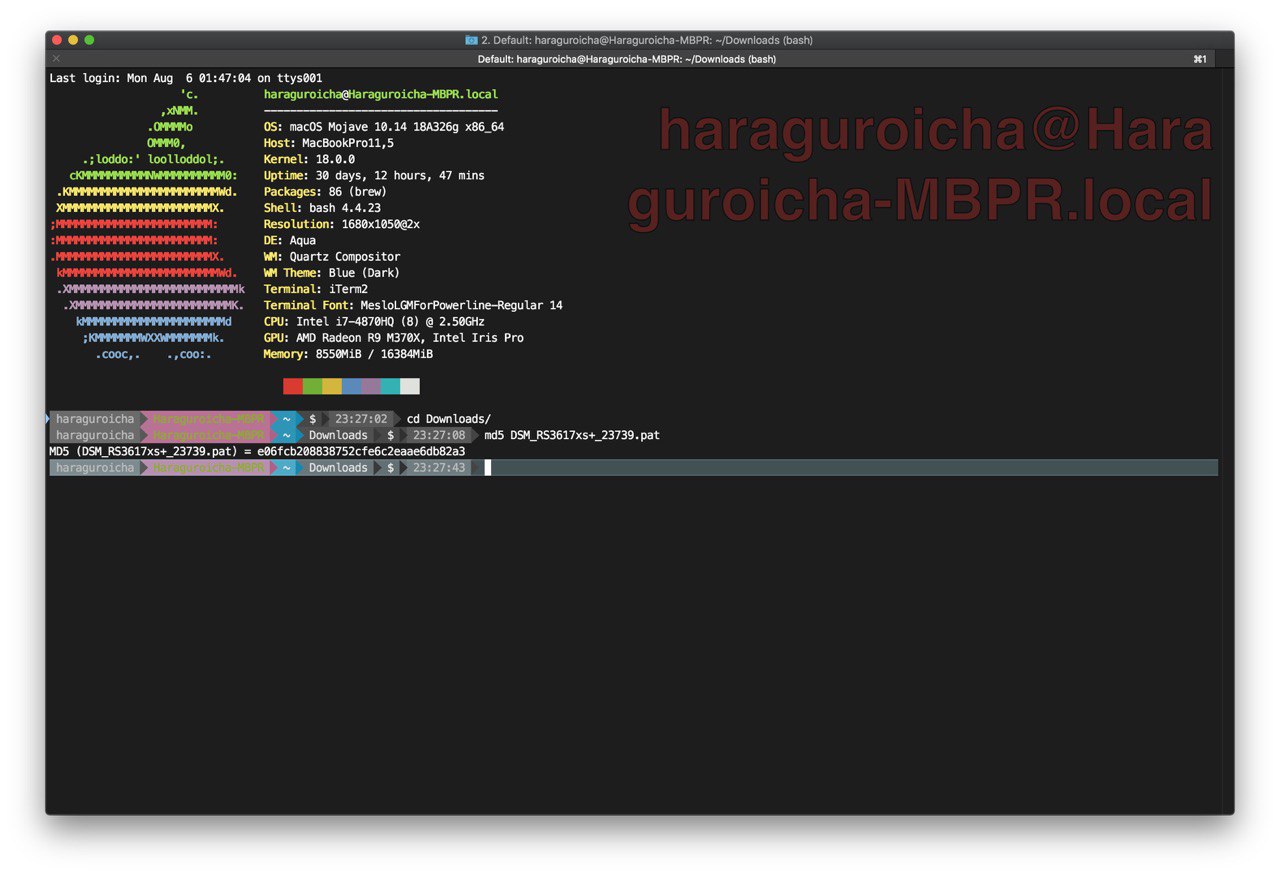
Task: Click the 'Uptime: 30 days, 12 hours' line
Action: point(374,175)
